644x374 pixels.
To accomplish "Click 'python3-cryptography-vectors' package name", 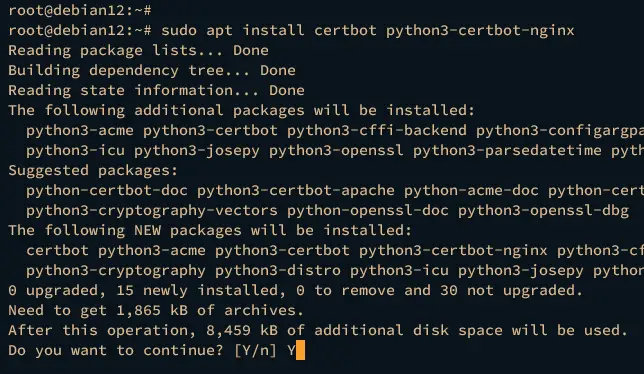I will [x=152, y=211].
